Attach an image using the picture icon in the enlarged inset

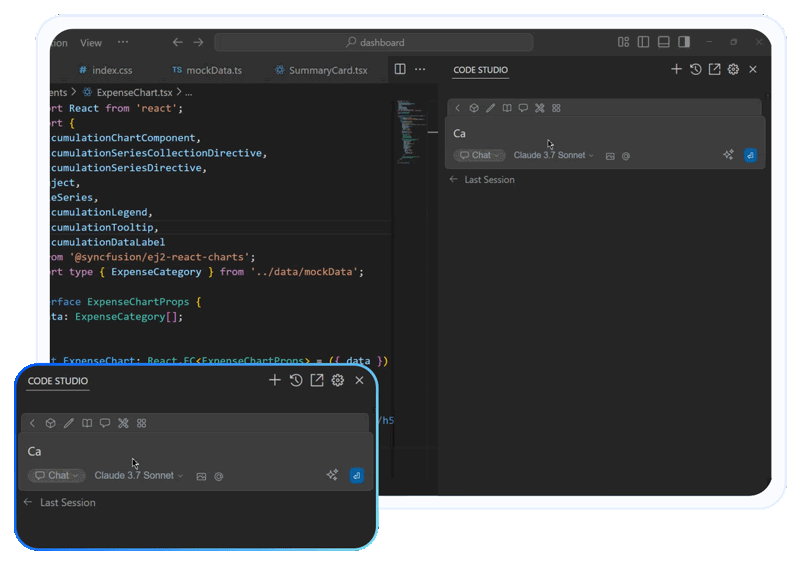(201, 476)
